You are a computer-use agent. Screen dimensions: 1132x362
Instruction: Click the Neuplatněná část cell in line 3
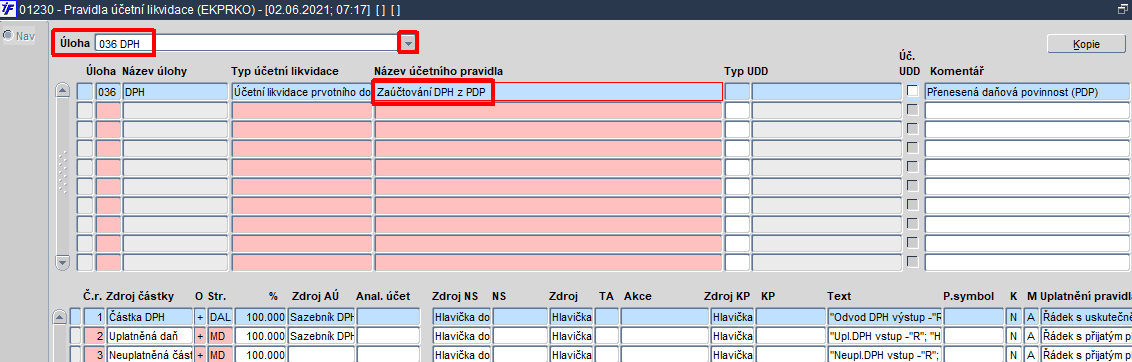coord(149,355)
